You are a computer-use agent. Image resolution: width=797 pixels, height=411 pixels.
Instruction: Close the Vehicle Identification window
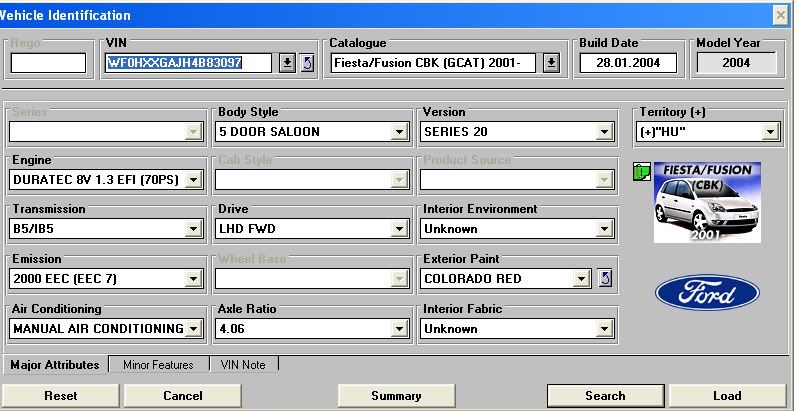pyautogui.click(x=780, y=15)
